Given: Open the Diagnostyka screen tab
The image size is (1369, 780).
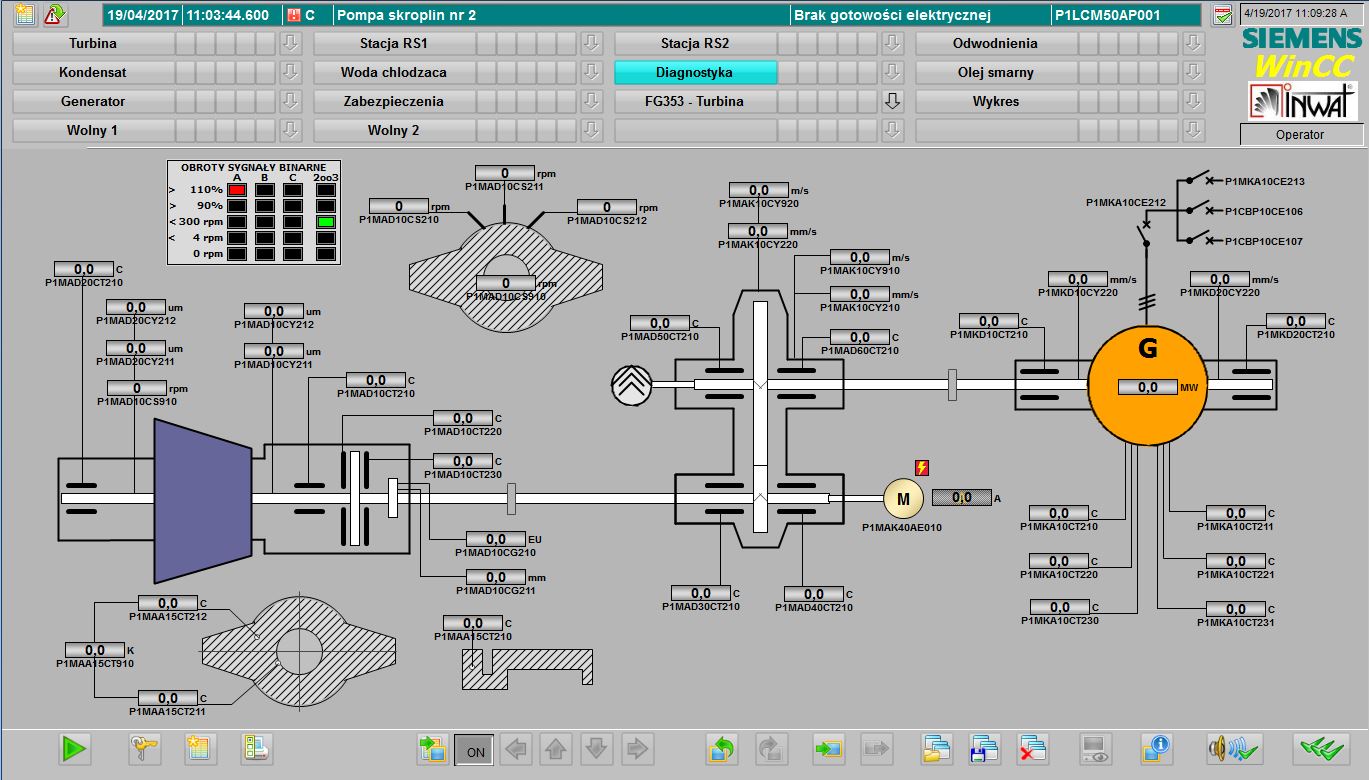Looking at the screenshot, I should pos(694,72).
